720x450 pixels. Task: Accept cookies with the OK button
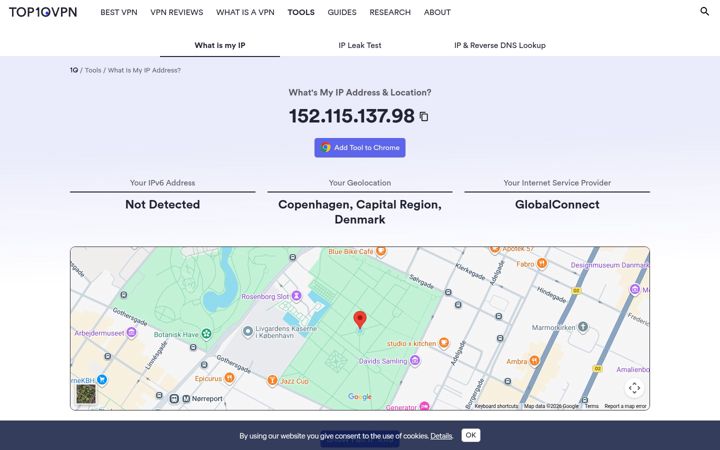click(x=471, y=435)
